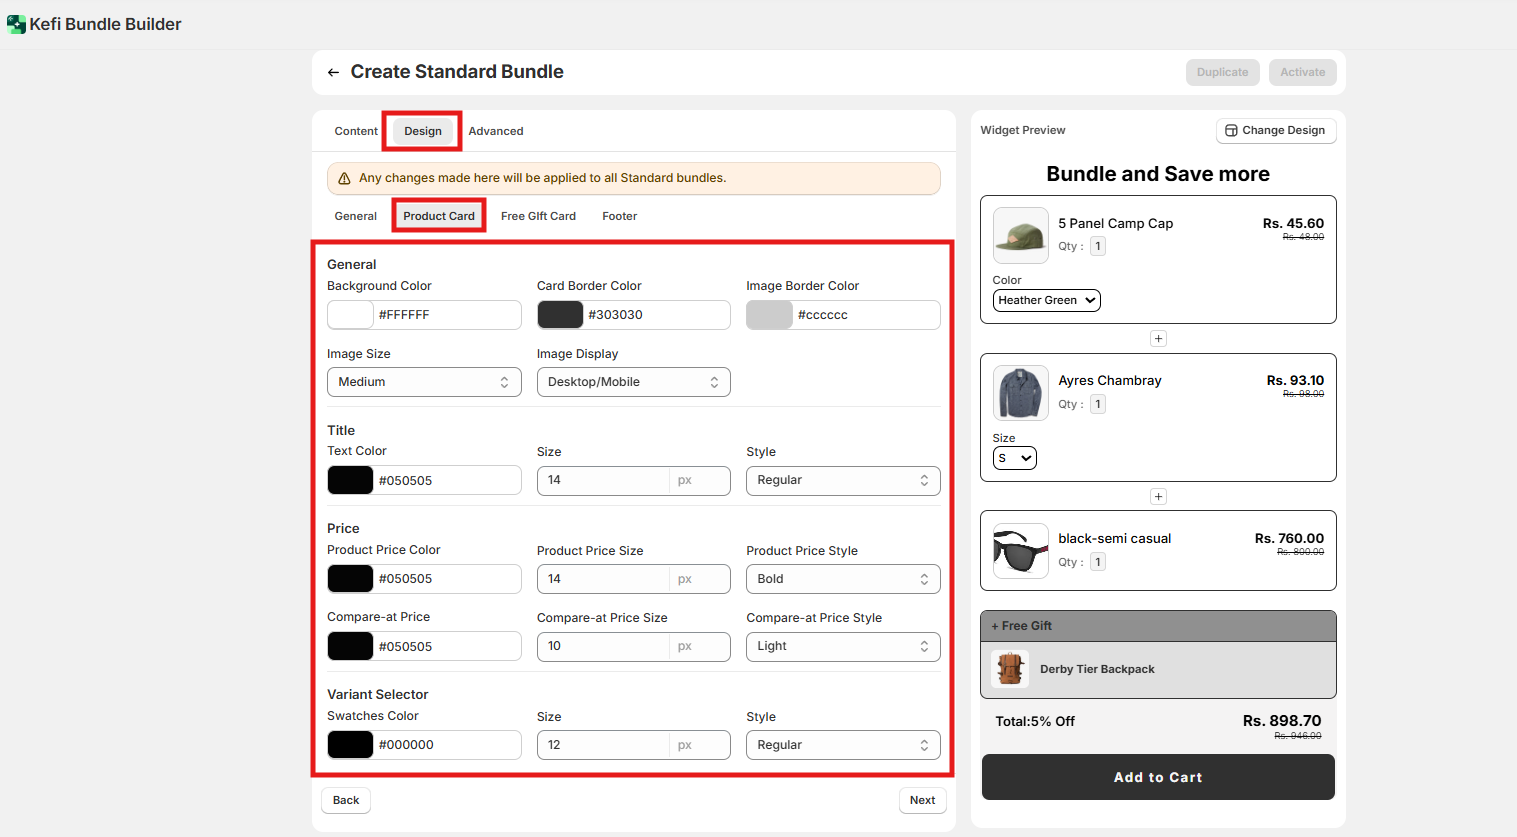This screenshot has width=1517, height=837.
Task: Click the Kefi Bundle Builder logo icon
Action: click(16, 24)
